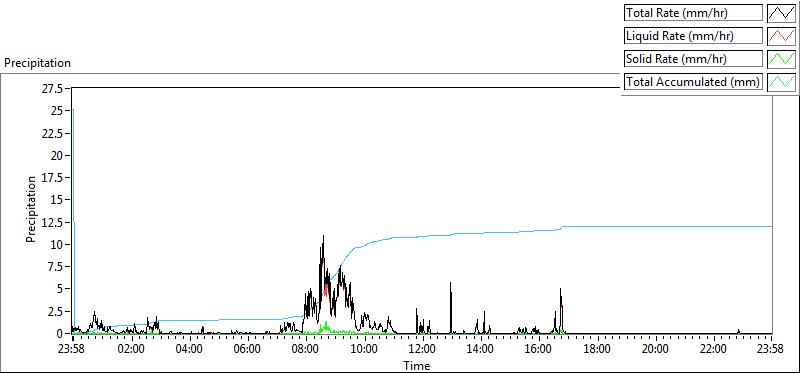Click the Time axis label
The image size is (800, 373).
[x=417, y=365]
